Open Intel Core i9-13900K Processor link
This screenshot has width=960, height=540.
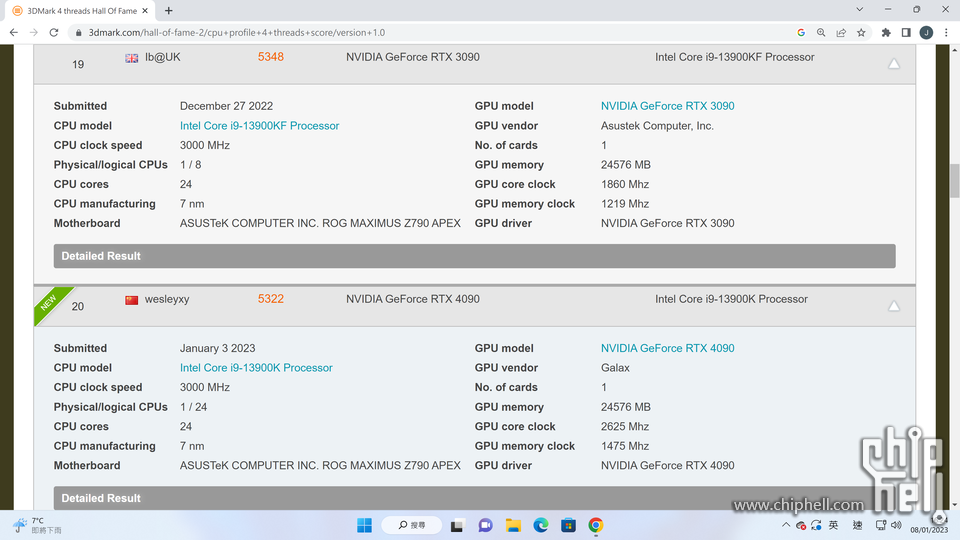256,367
